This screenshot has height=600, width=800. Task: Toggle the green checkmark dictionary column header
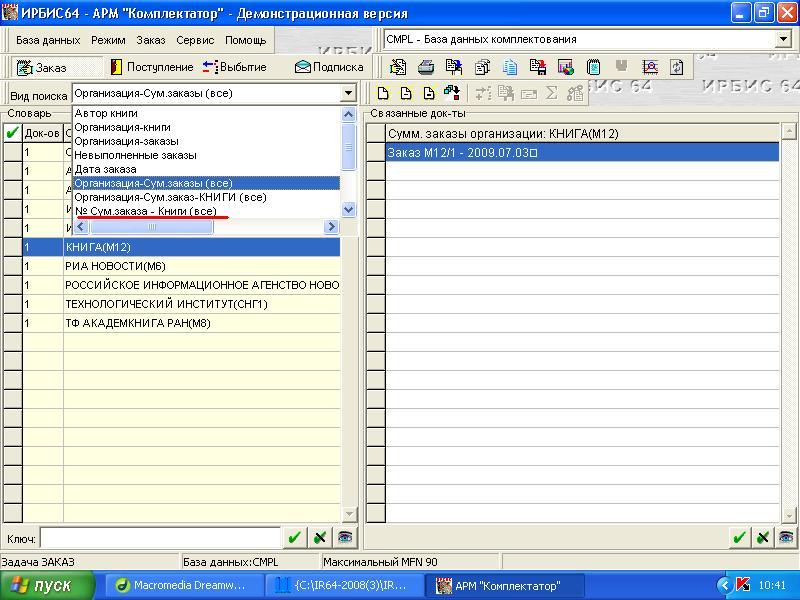click(12, 133)
